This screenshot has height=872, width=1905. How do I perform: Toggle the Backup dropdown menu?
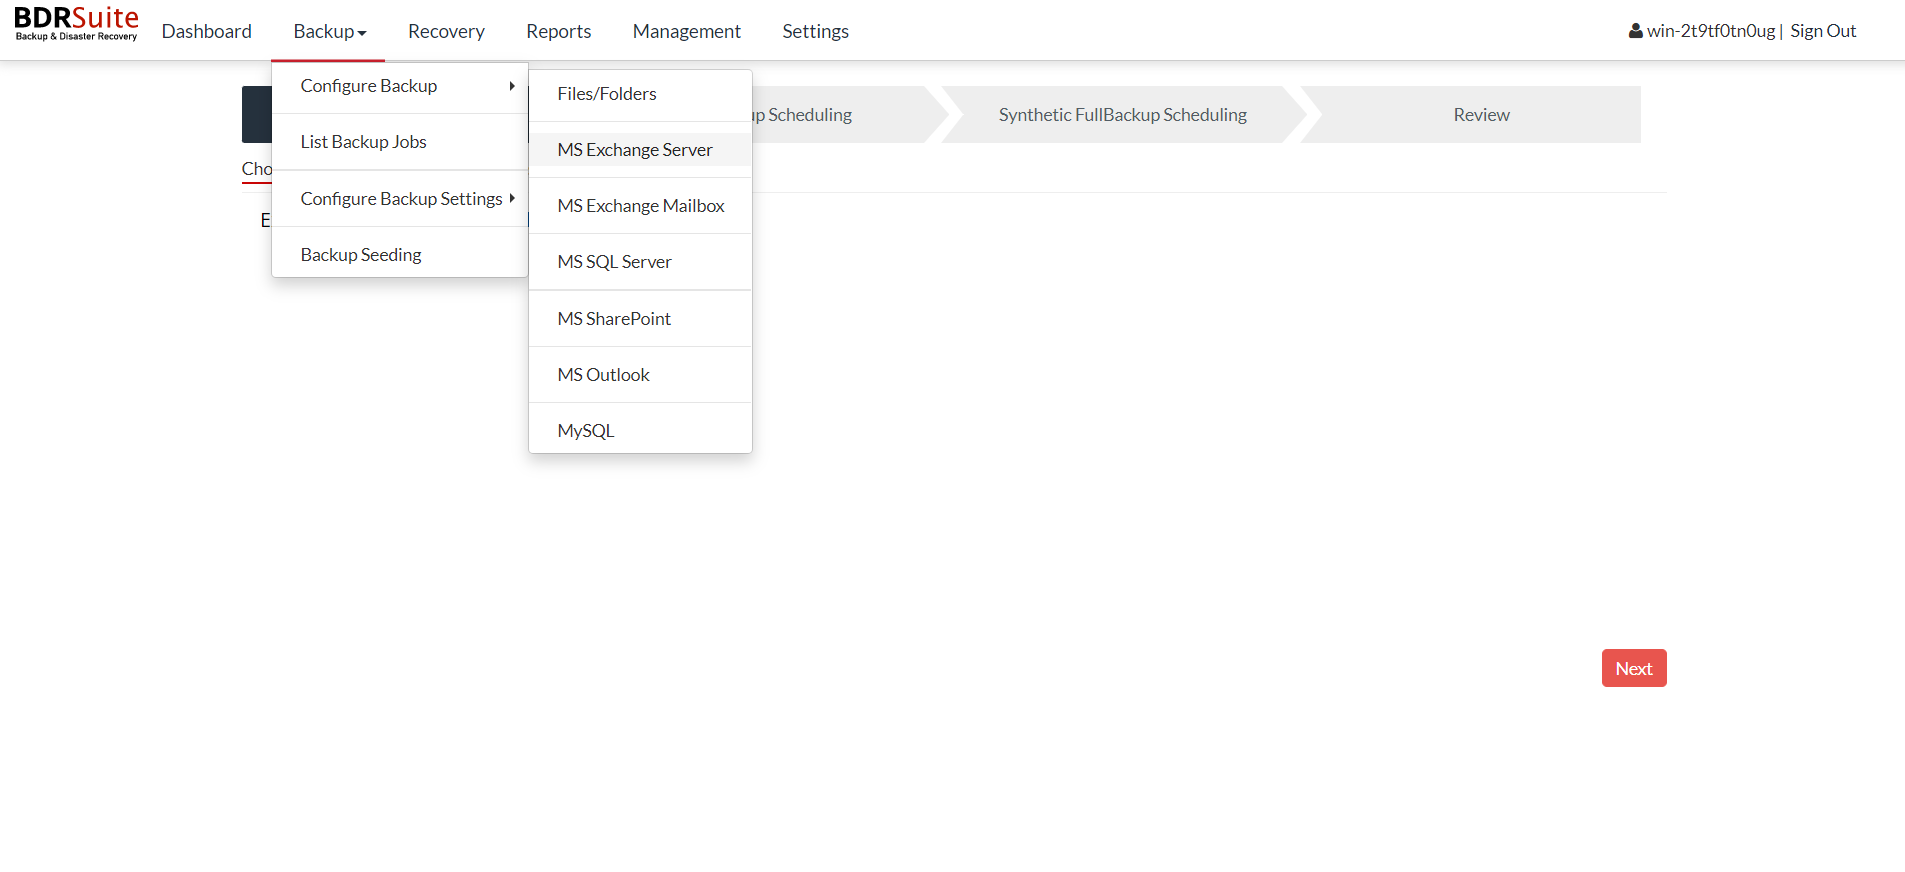(x=330, y=31)
